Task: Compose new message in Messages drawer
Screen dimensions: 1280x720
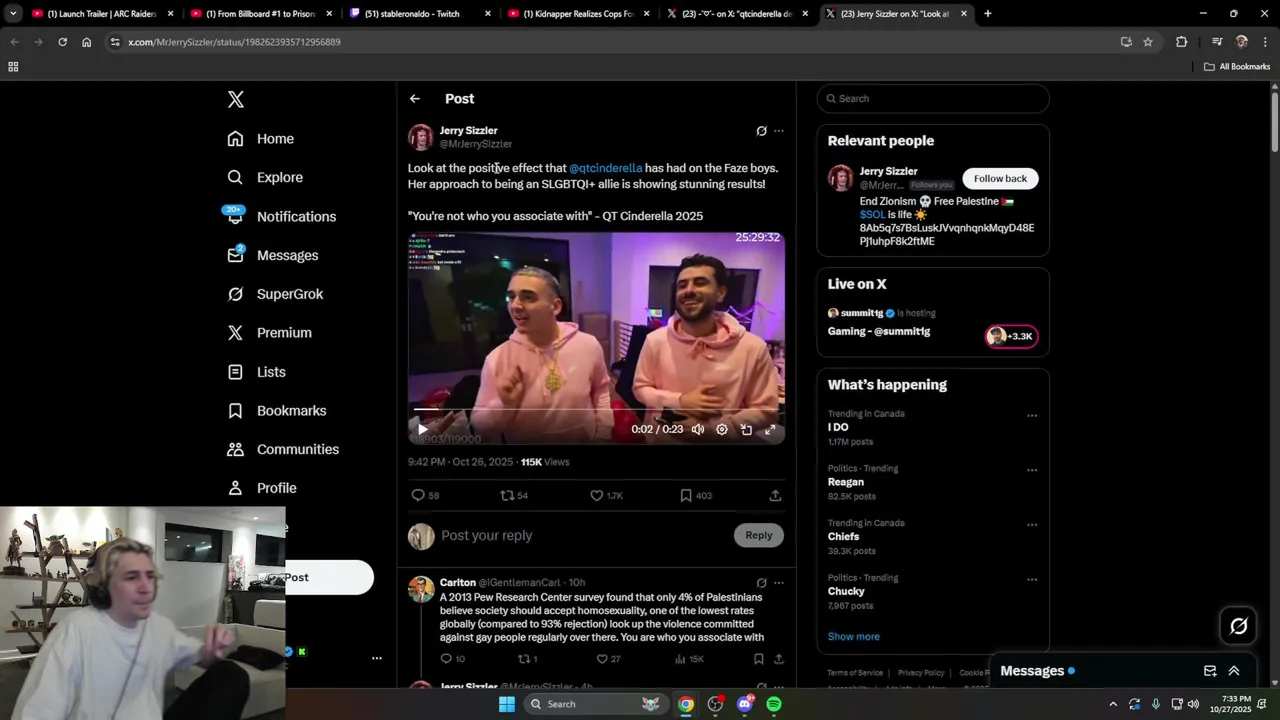Action: click(1210, 671)
